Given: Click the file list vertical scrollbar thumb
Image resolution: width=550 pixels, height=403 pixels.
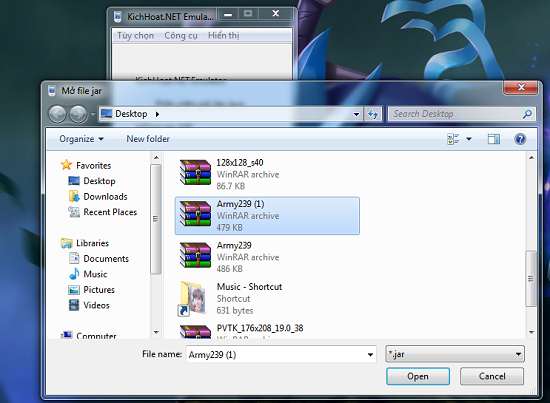Looking at the screenshot, I should [531, 279].
